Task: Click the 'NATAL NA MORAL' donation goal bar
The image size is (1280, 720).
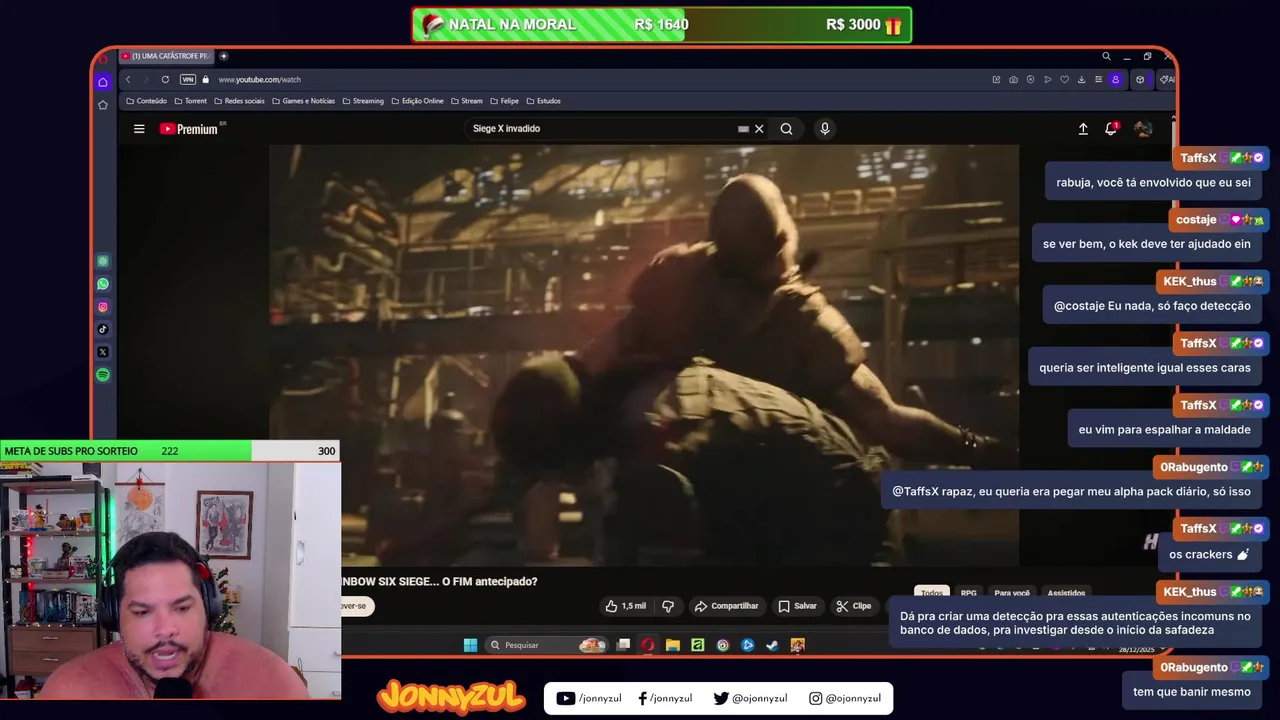Action: click(662, 25)
